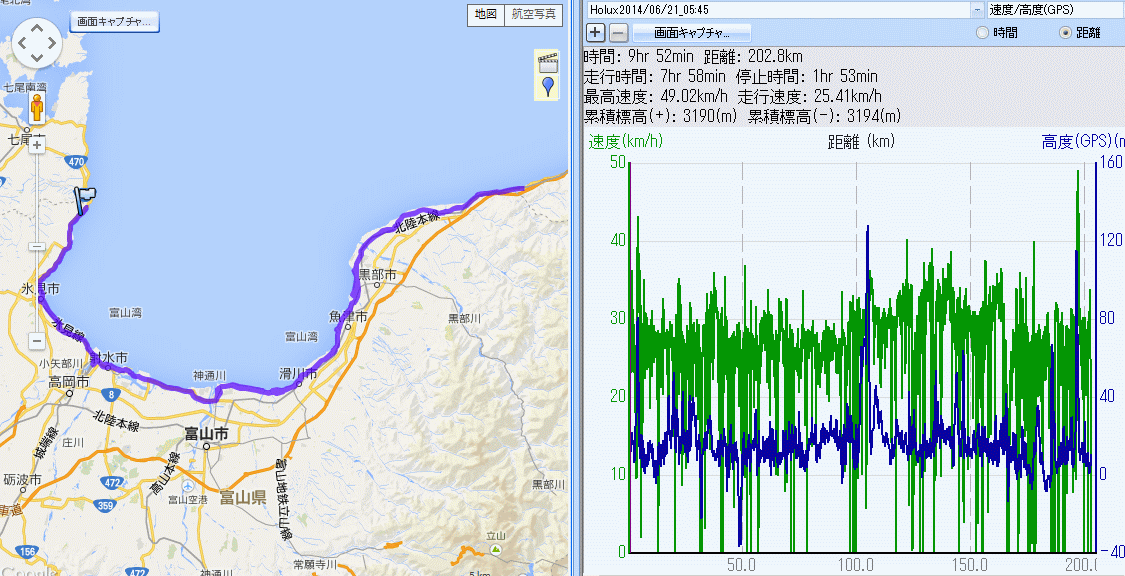Click the blue pin marker icon
Screen dimensions: 1125x576
547,86
